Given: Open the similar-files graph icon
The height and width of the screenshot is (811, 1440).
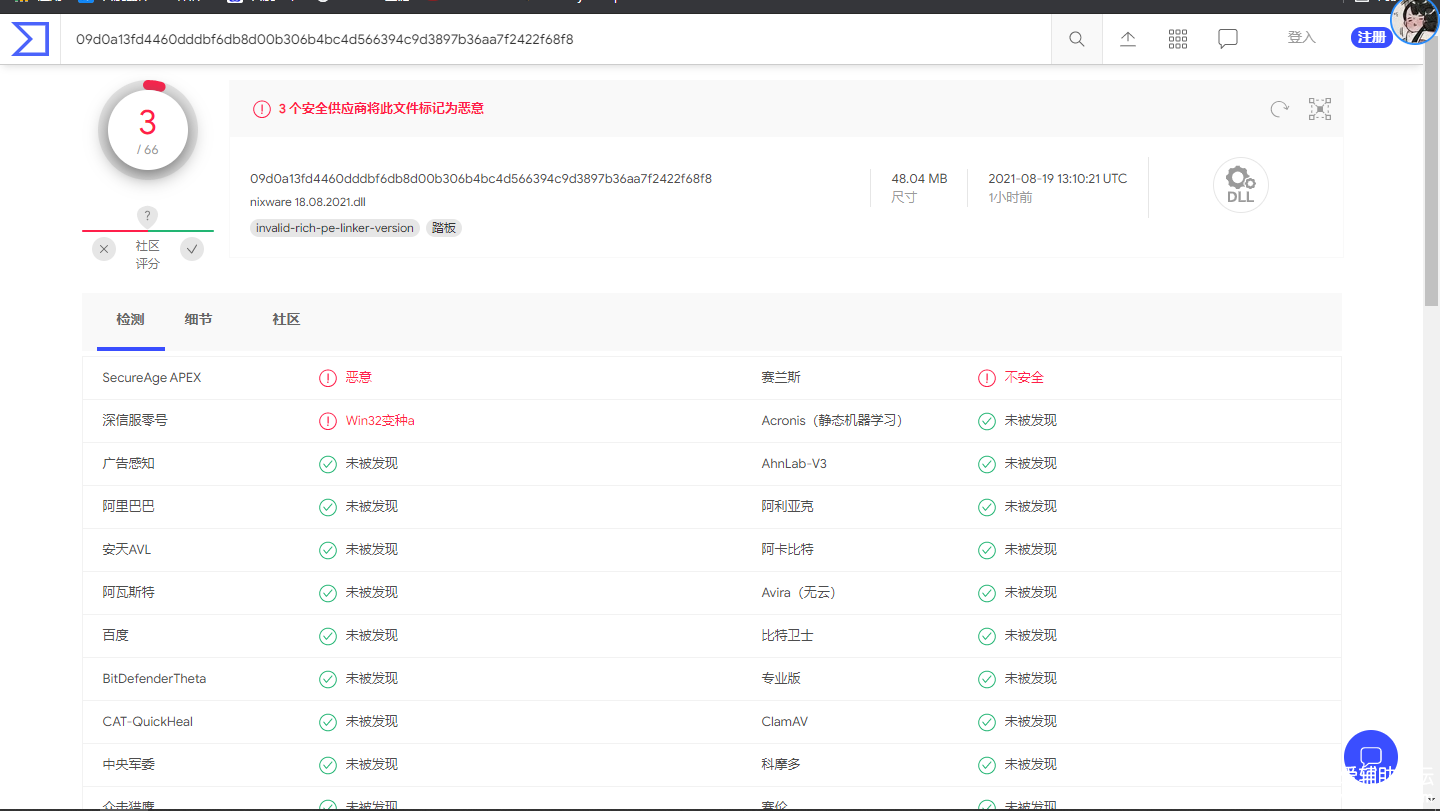Looking at the screenshot, I should point(1320,109).
